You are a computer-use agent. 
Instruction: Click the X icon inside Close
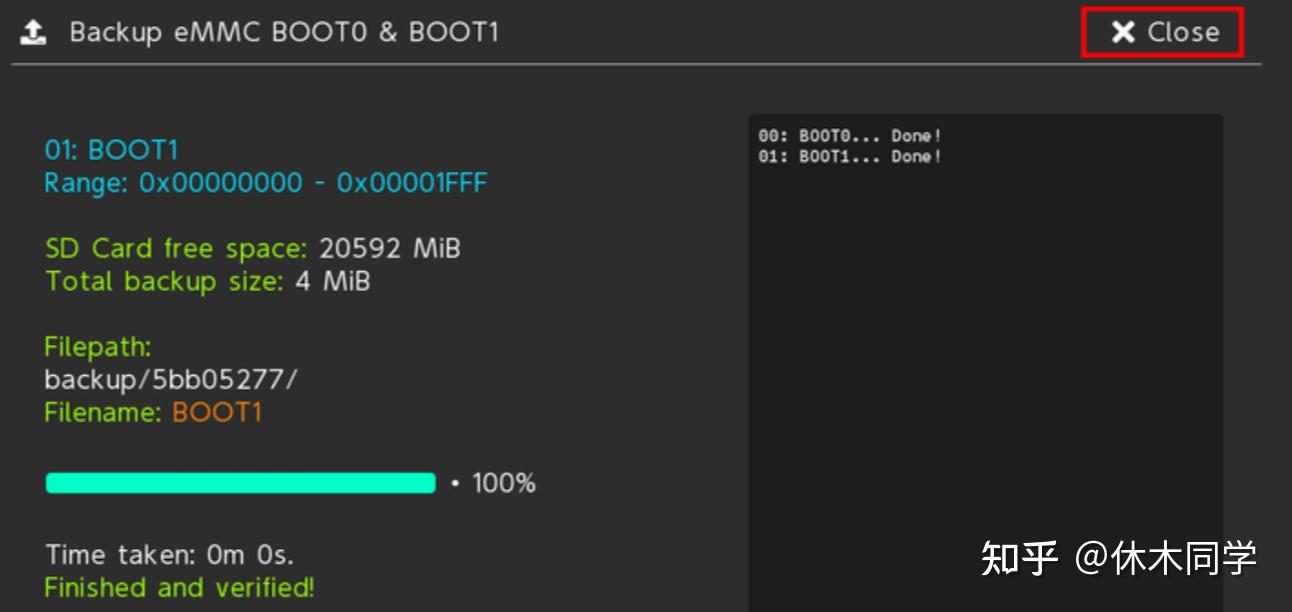pyautogui.click(x=1124, y=32)
